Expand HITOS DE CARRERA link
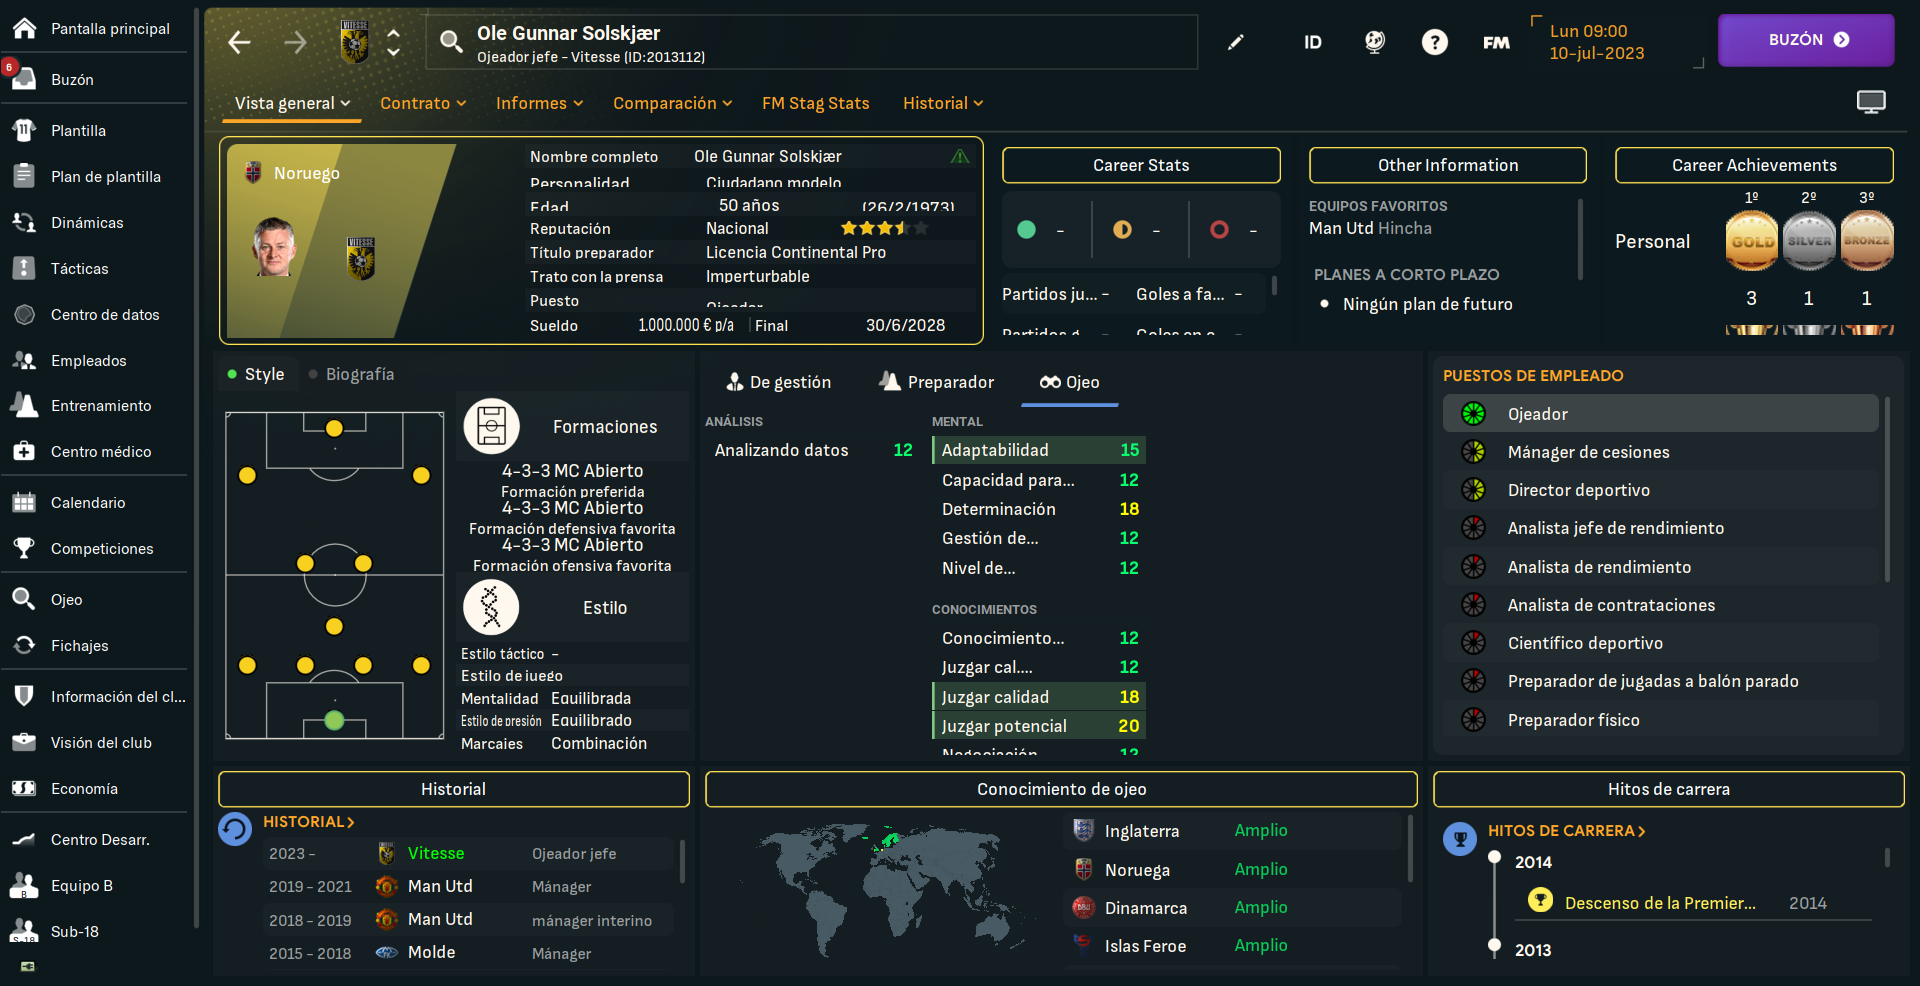The width and height of the screenshot is (1920, 986). [x=1566, y=831]
